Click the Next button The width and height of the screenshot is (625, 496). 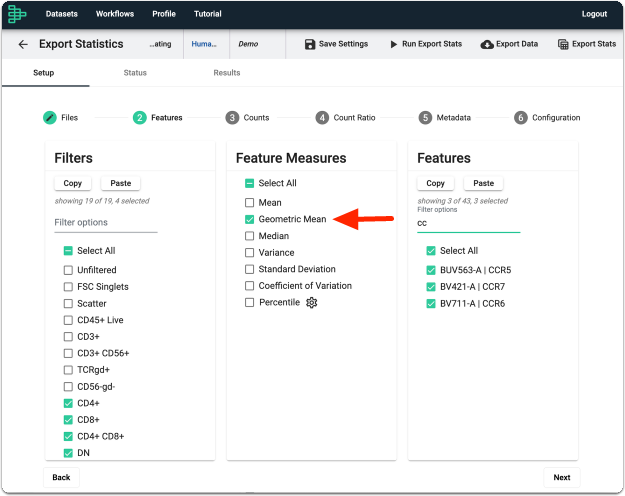click(562, 478)
